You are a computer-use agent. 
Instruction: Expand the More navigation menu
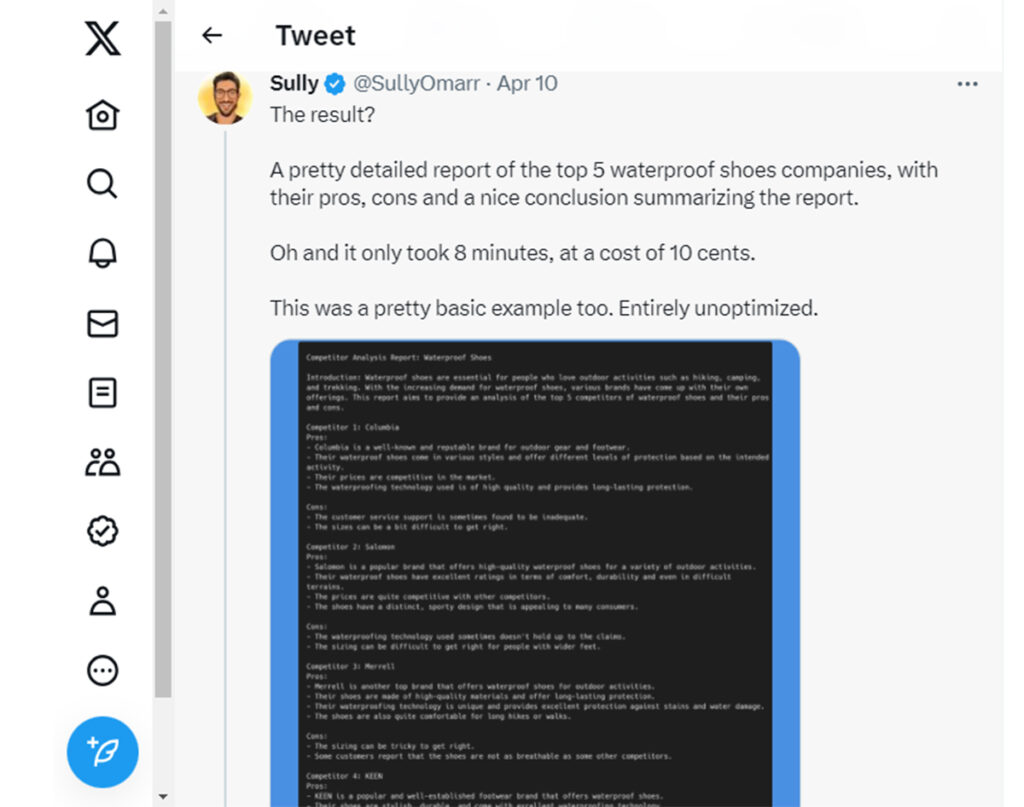(x=101, y=671)
